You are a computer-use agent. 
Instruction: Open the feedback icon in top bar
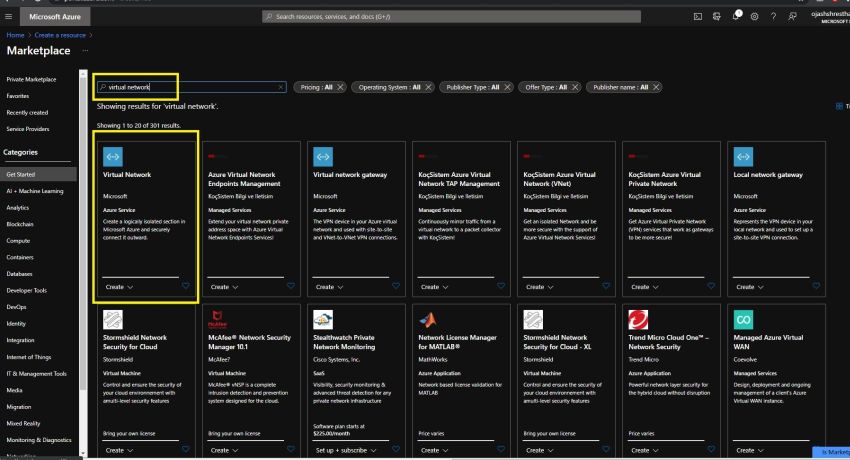point(793,17)
